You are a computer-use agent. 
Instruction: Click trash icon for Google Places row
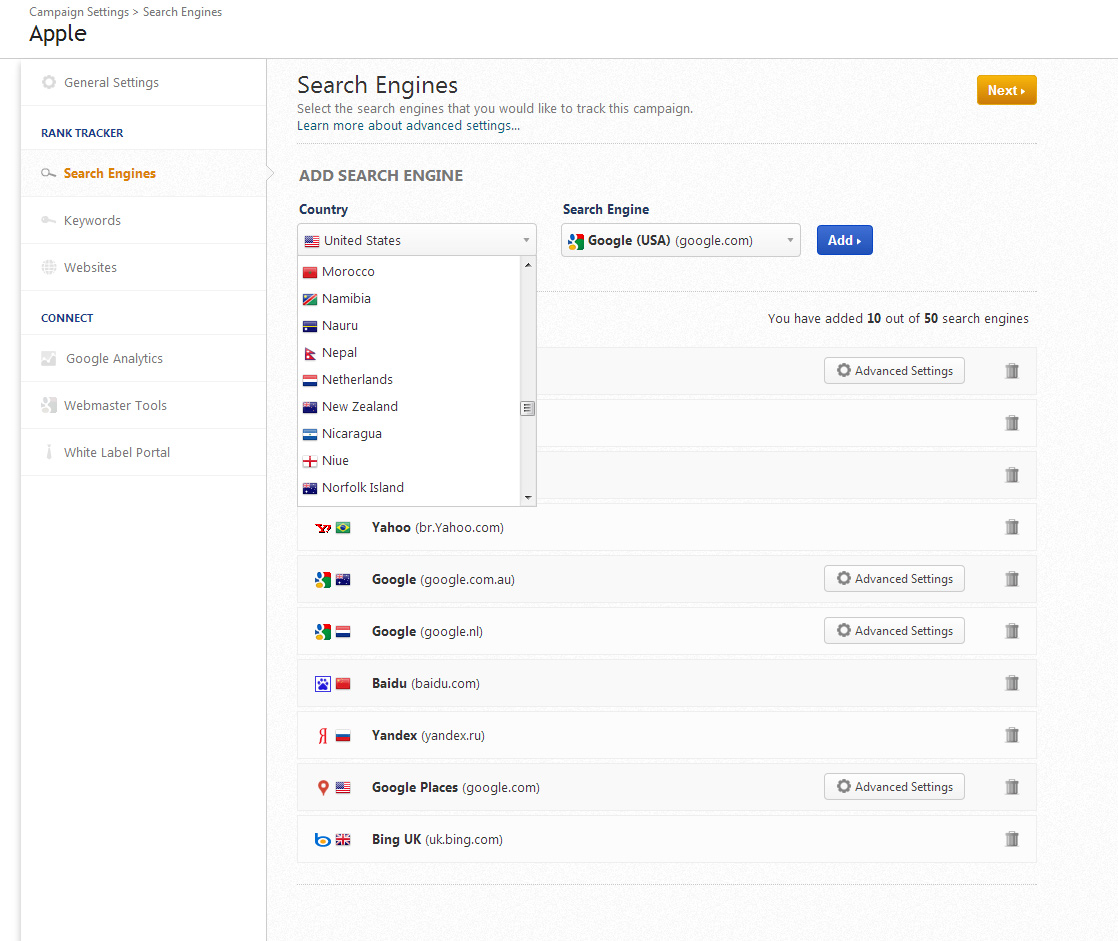click(1011, 787)
